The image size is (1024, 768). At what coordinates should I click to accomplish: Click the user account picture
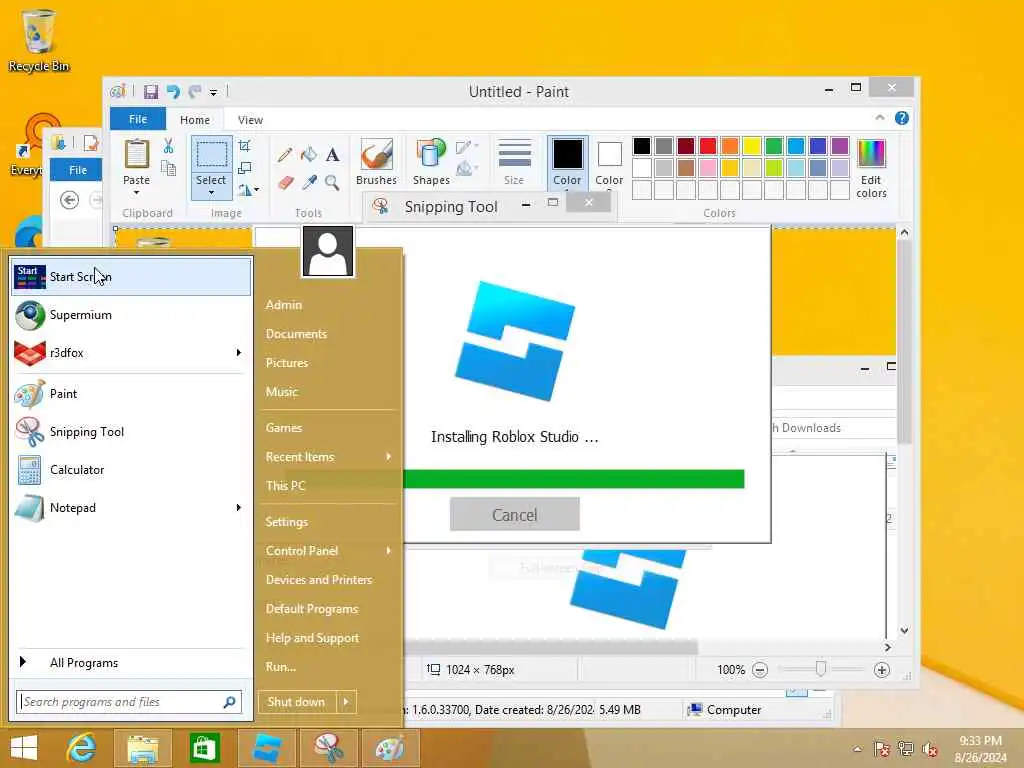[x=328, y=251]
